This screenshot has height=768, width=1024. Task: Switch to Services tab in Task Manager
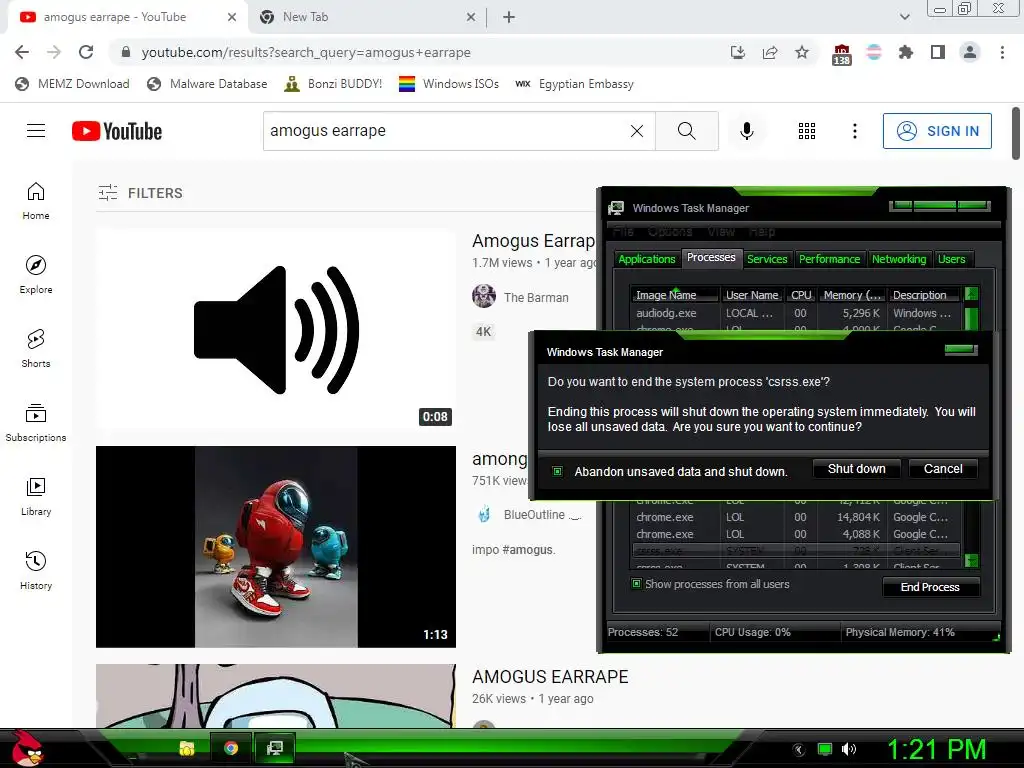767,259
